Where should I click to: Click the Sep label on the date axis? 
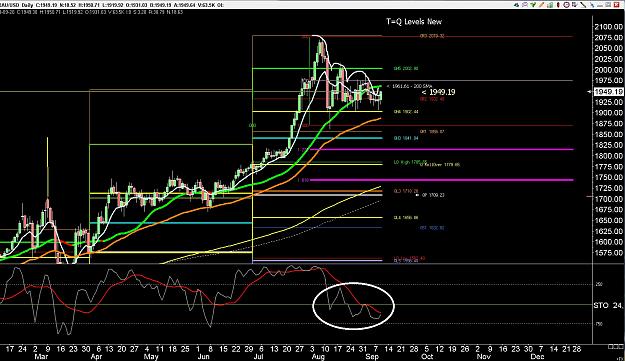tap(372, 357)
